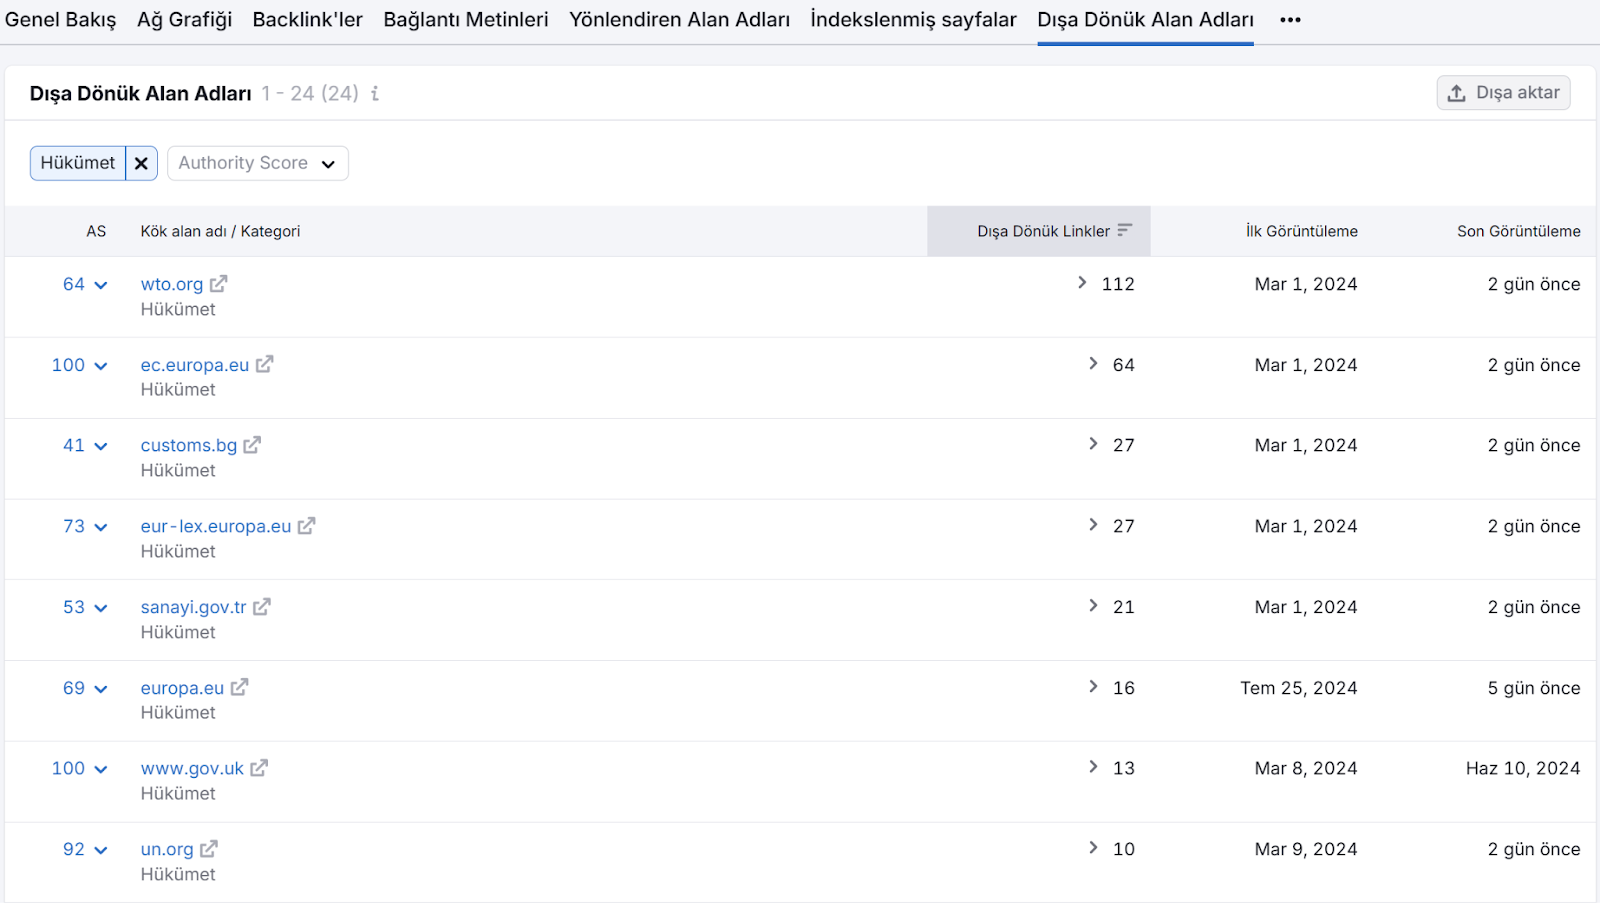Viewport: 1600px width, 903px height.
Task: Open europa.eu external link icon
Action: [240, 688]
